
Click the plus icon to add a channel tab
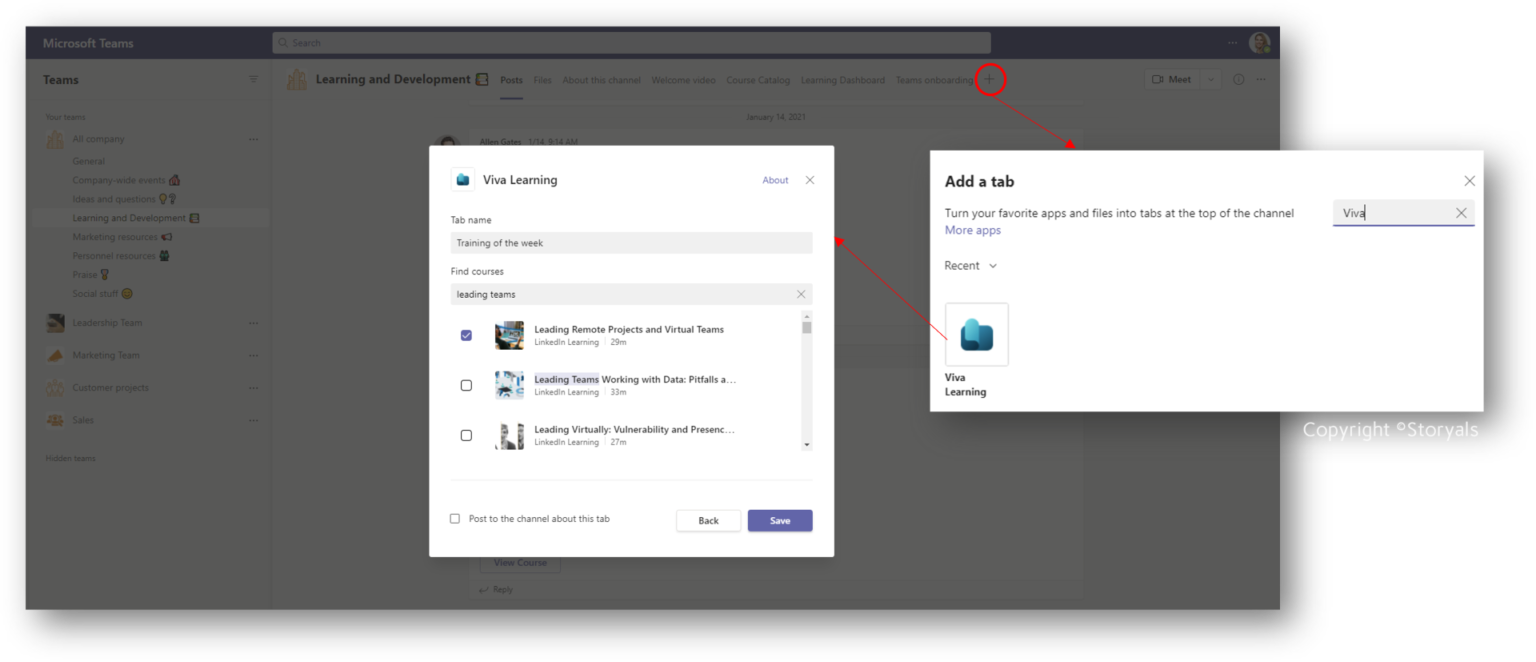990,79
